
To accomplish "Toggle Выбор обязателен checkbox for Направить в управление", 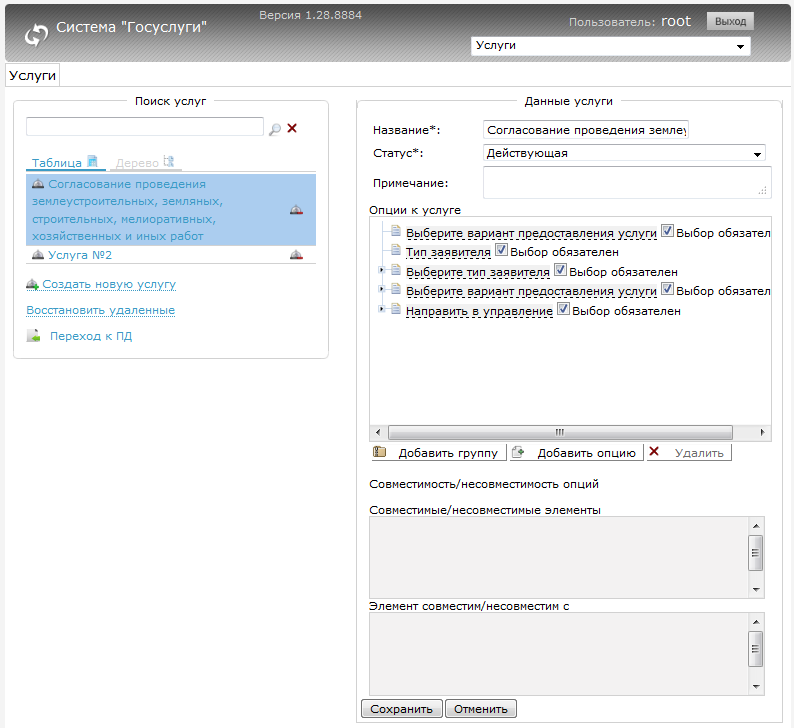I will click(x=563, y=309).
